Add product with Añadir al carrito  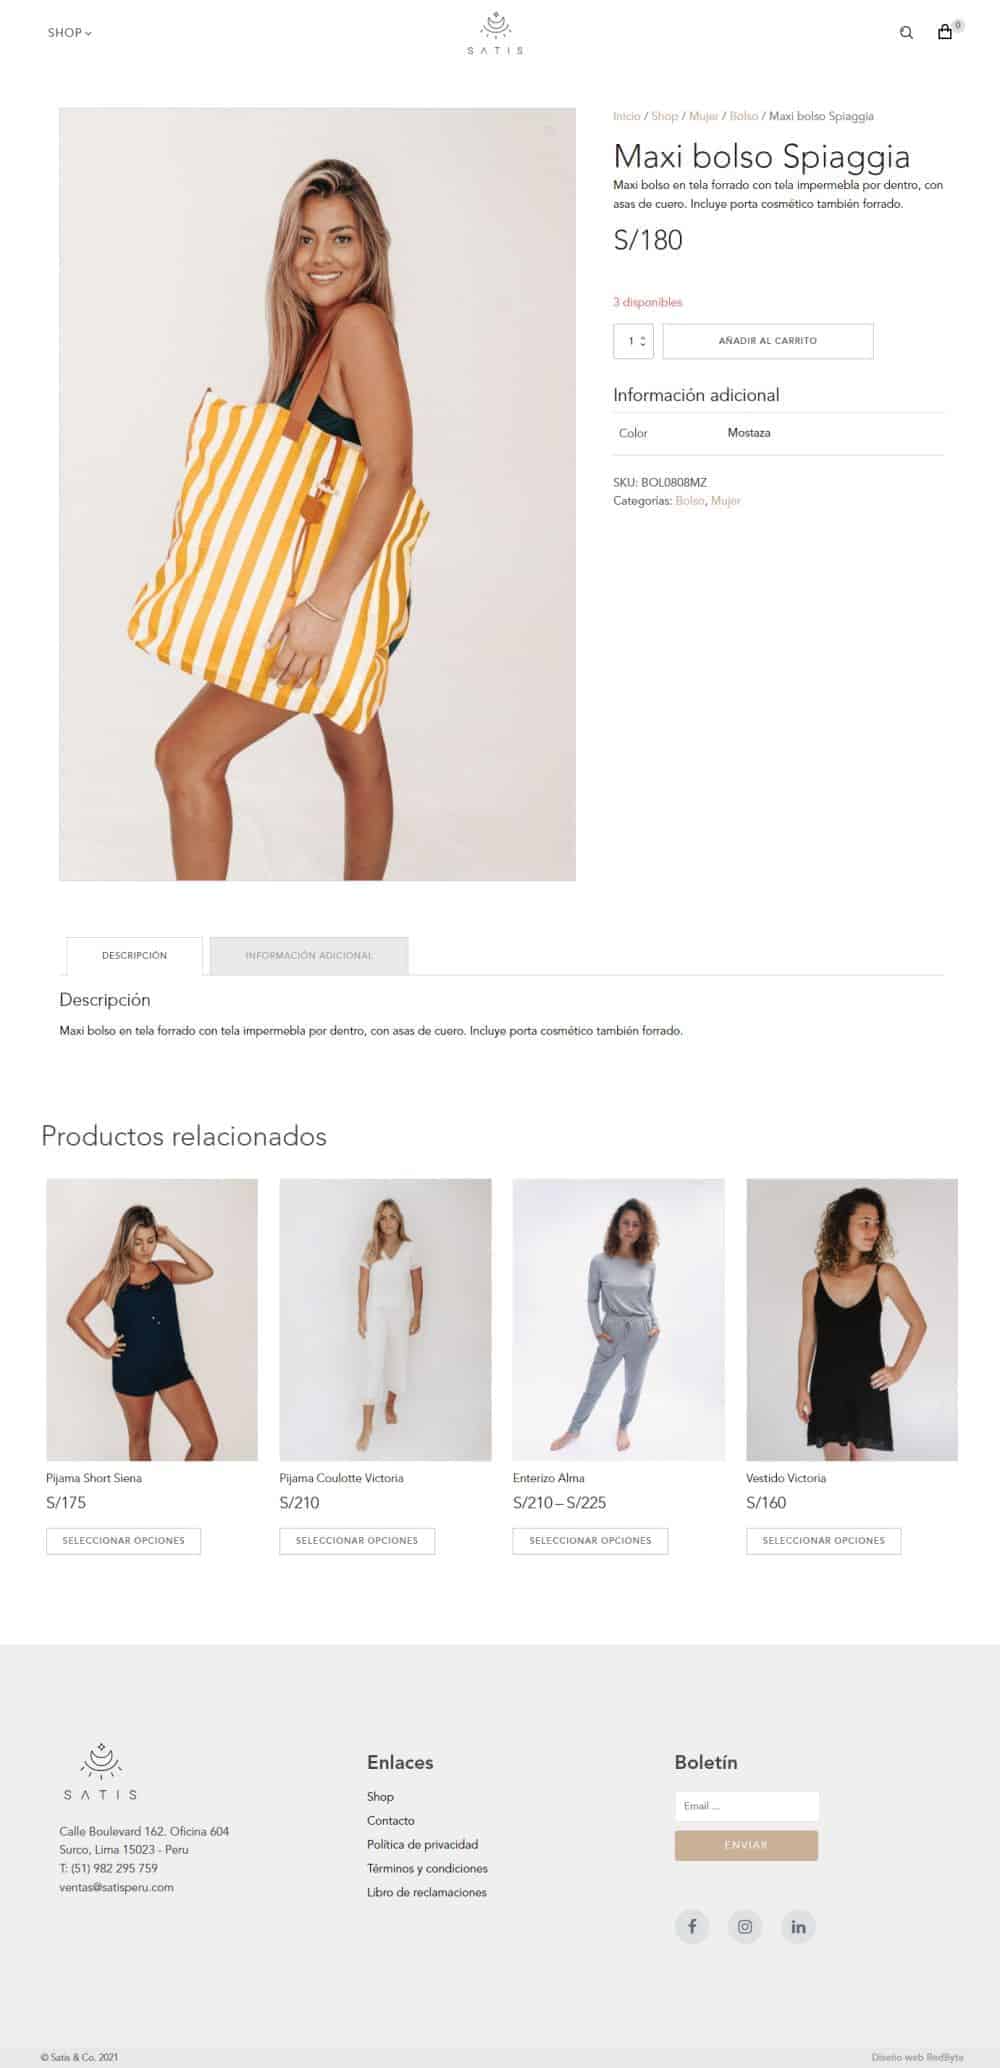pos(768,341)
